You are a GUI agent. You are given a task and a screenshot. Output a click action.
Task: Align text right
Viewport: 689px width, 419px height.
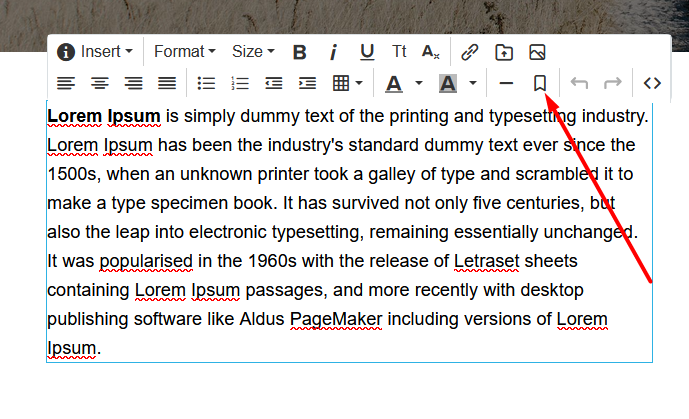(x=134, y=83)
